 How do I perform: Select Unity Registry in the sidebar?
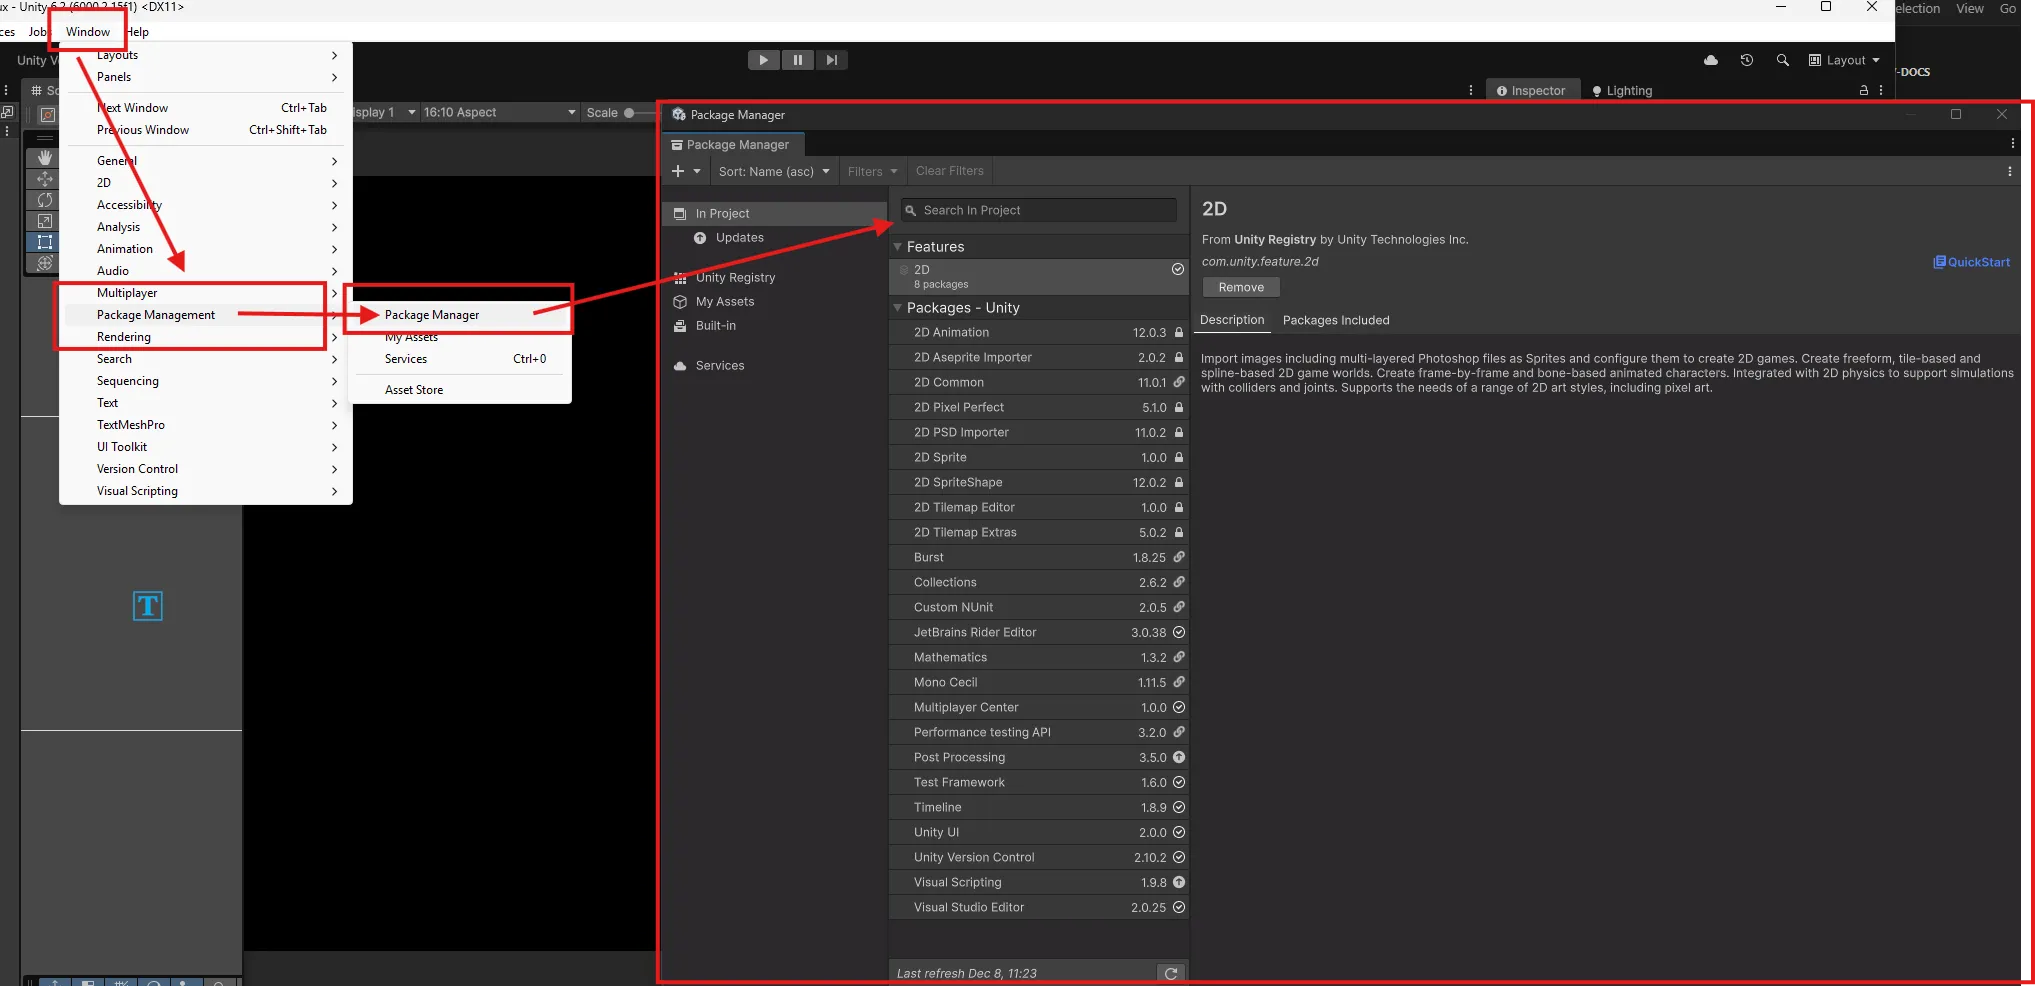click(x=774, y=278)
